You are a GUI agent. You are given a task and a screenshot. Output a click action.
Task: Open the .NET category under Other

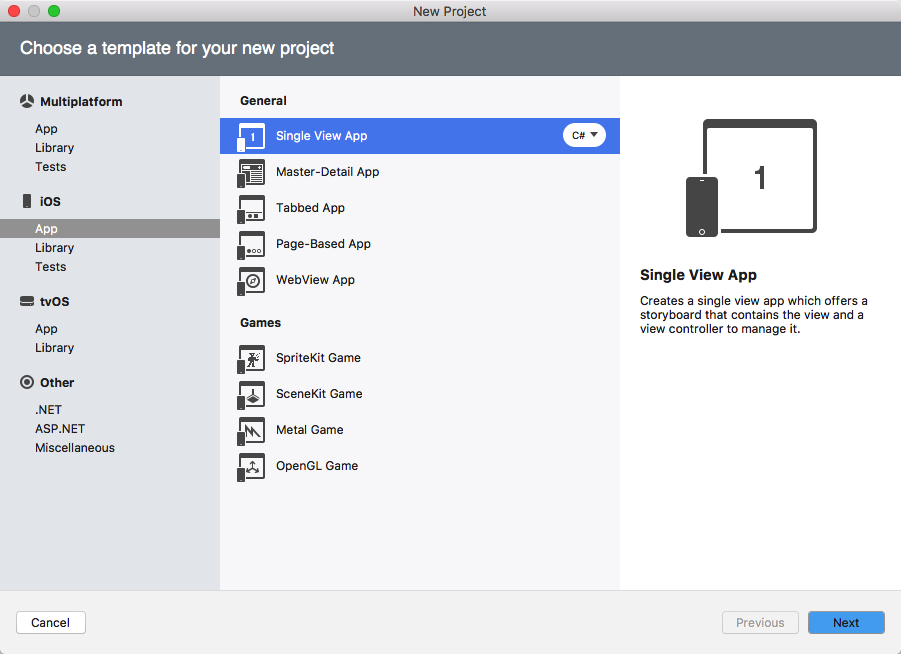point(49,410)
